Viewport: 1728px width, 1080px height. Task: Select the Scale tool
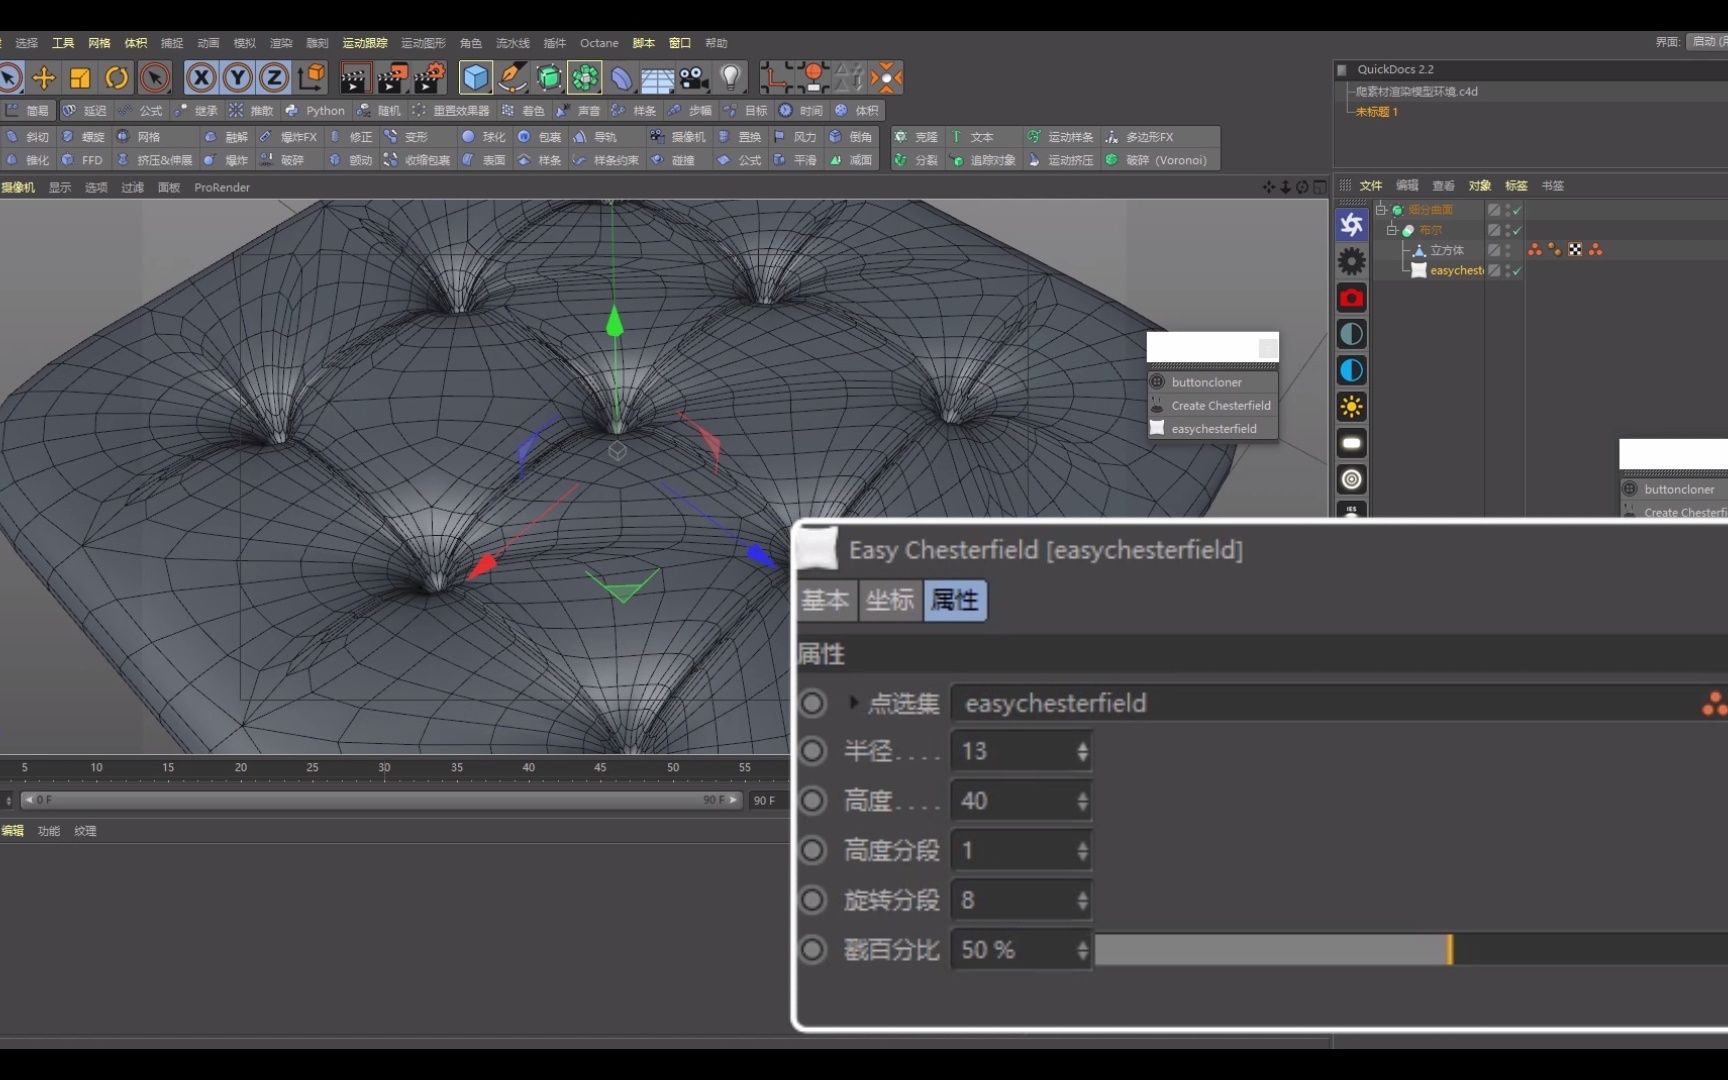[x=80, y=77]
